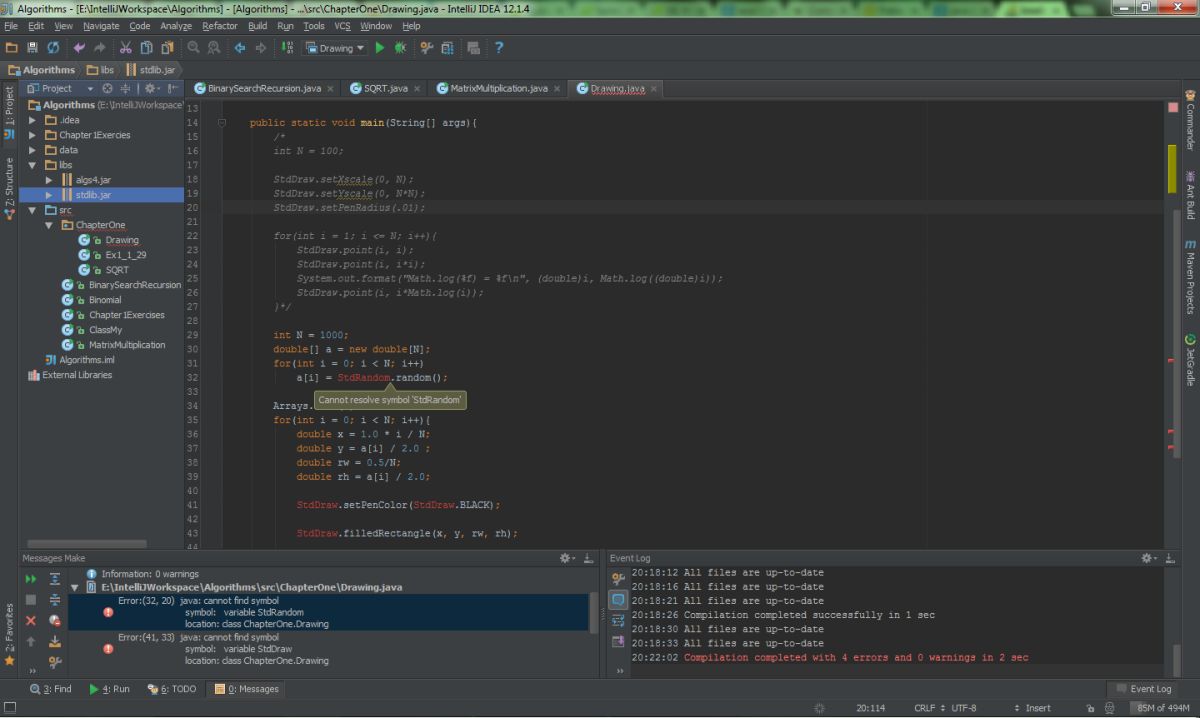
Task: Open the 6: TODO tool window
Action: pos(172,689)
